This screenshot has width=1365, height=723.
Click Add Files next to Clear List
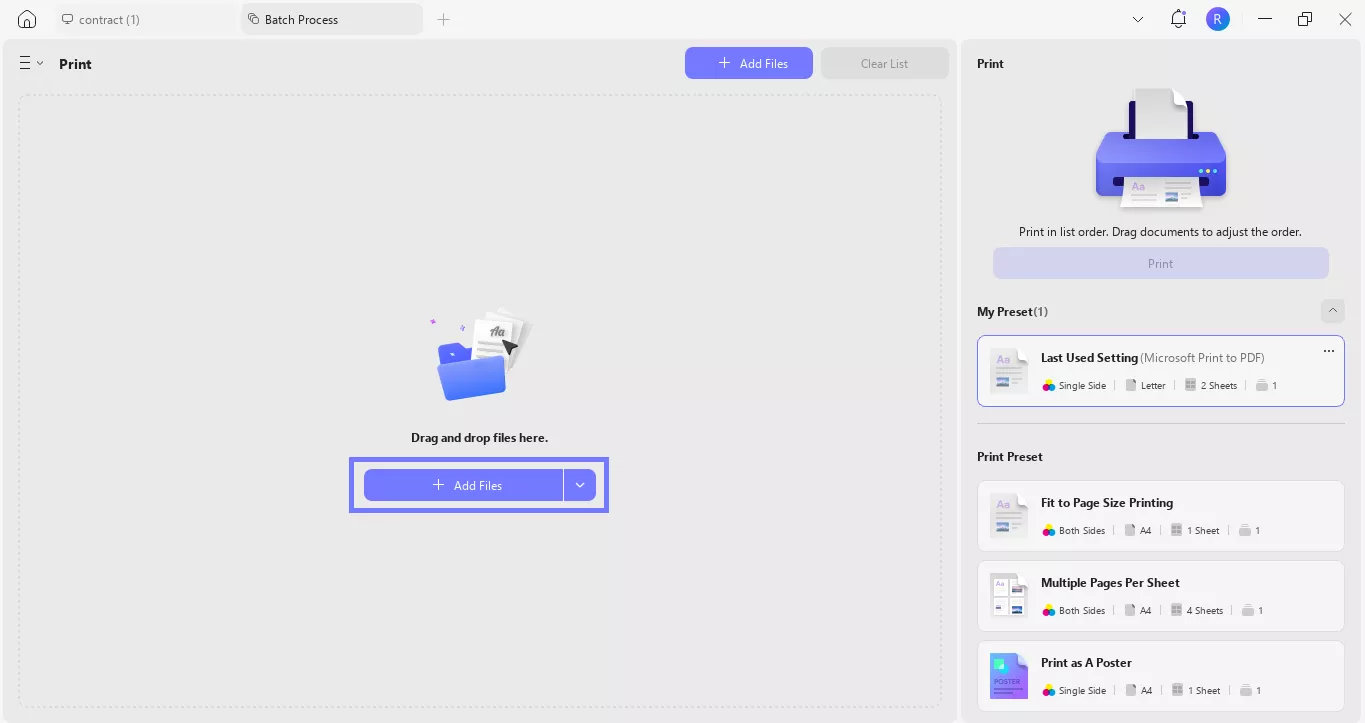click(x=749, y=63)
